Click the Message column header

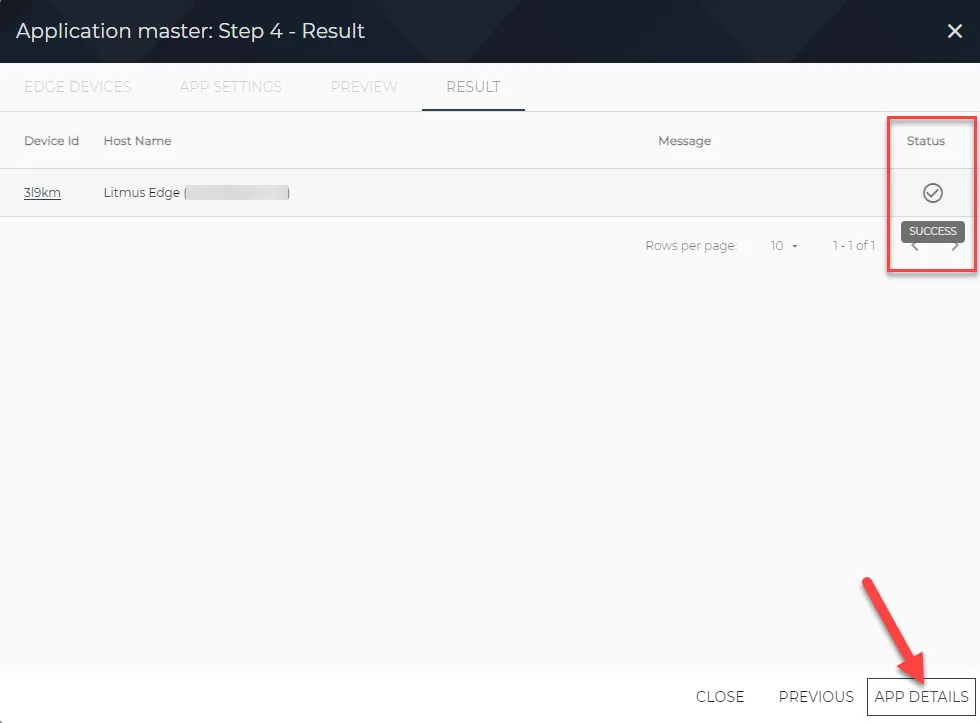click(684, 141)
